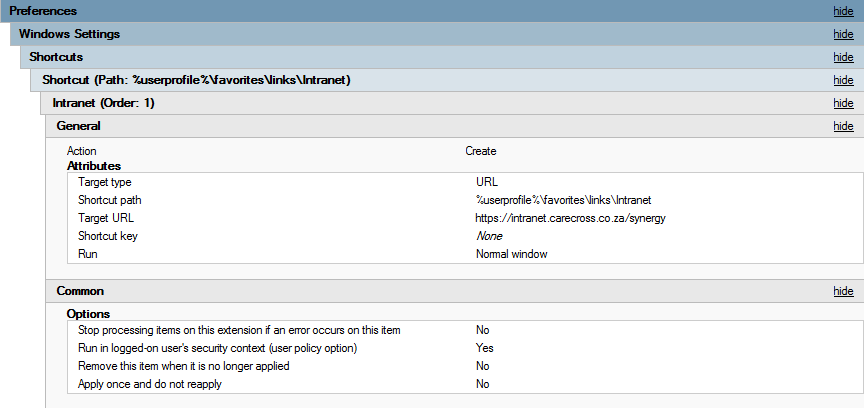Hide the Shortcut path section
Screen dimensions: 864x408
[843, 80]
